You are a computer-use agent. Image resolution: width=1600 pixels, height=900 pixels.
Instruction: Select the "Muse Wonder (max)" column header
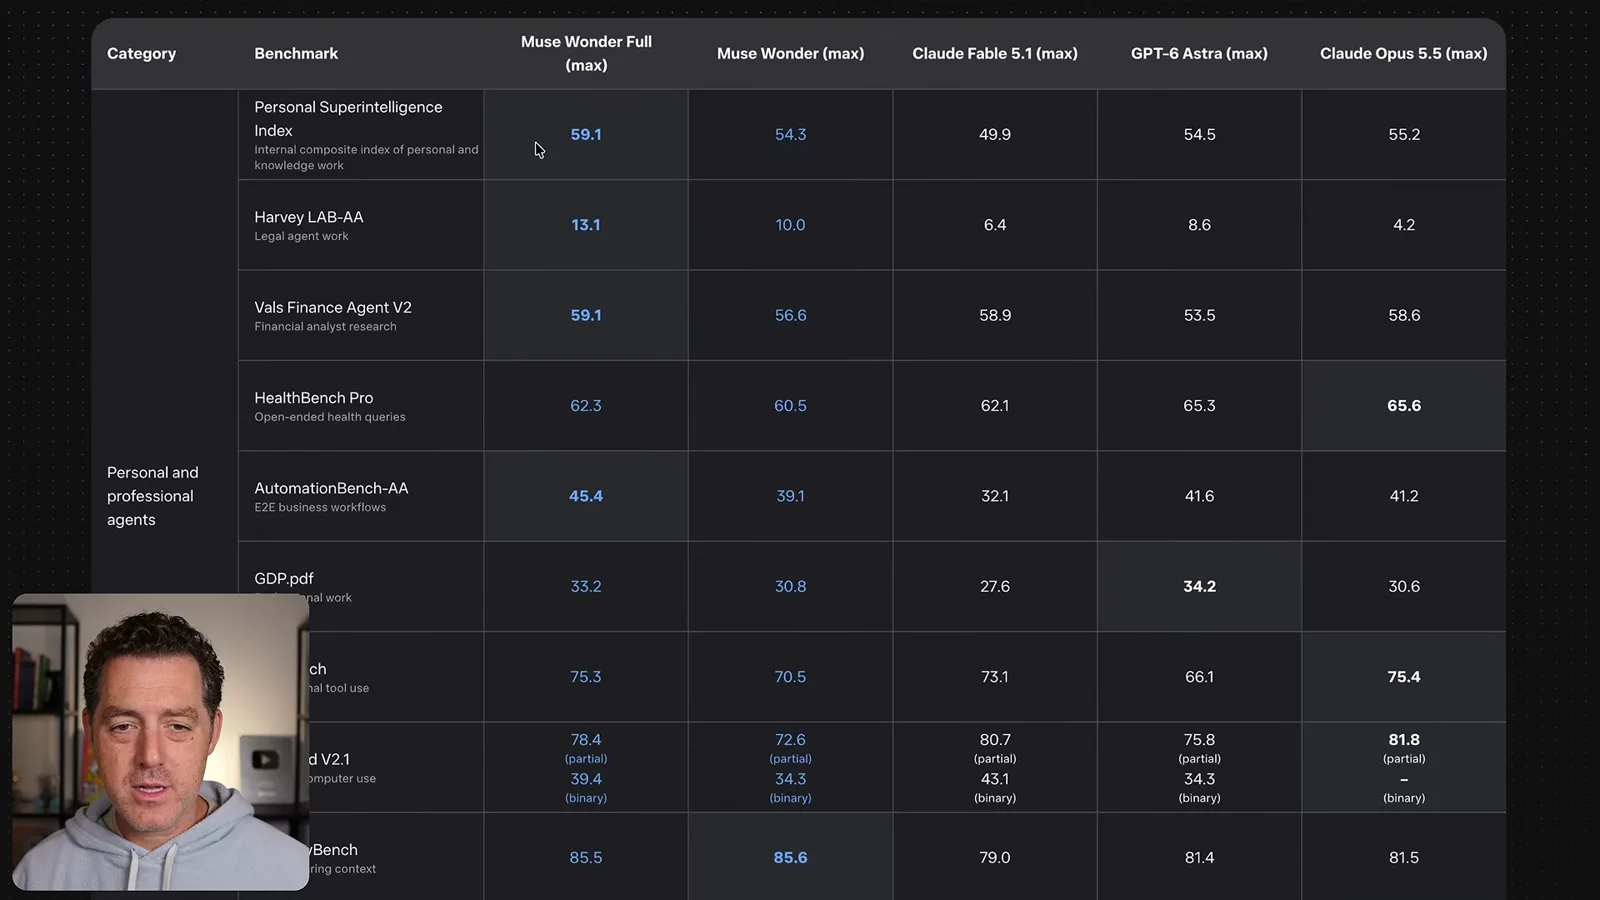pyautogui.click(x=790, y=54)
